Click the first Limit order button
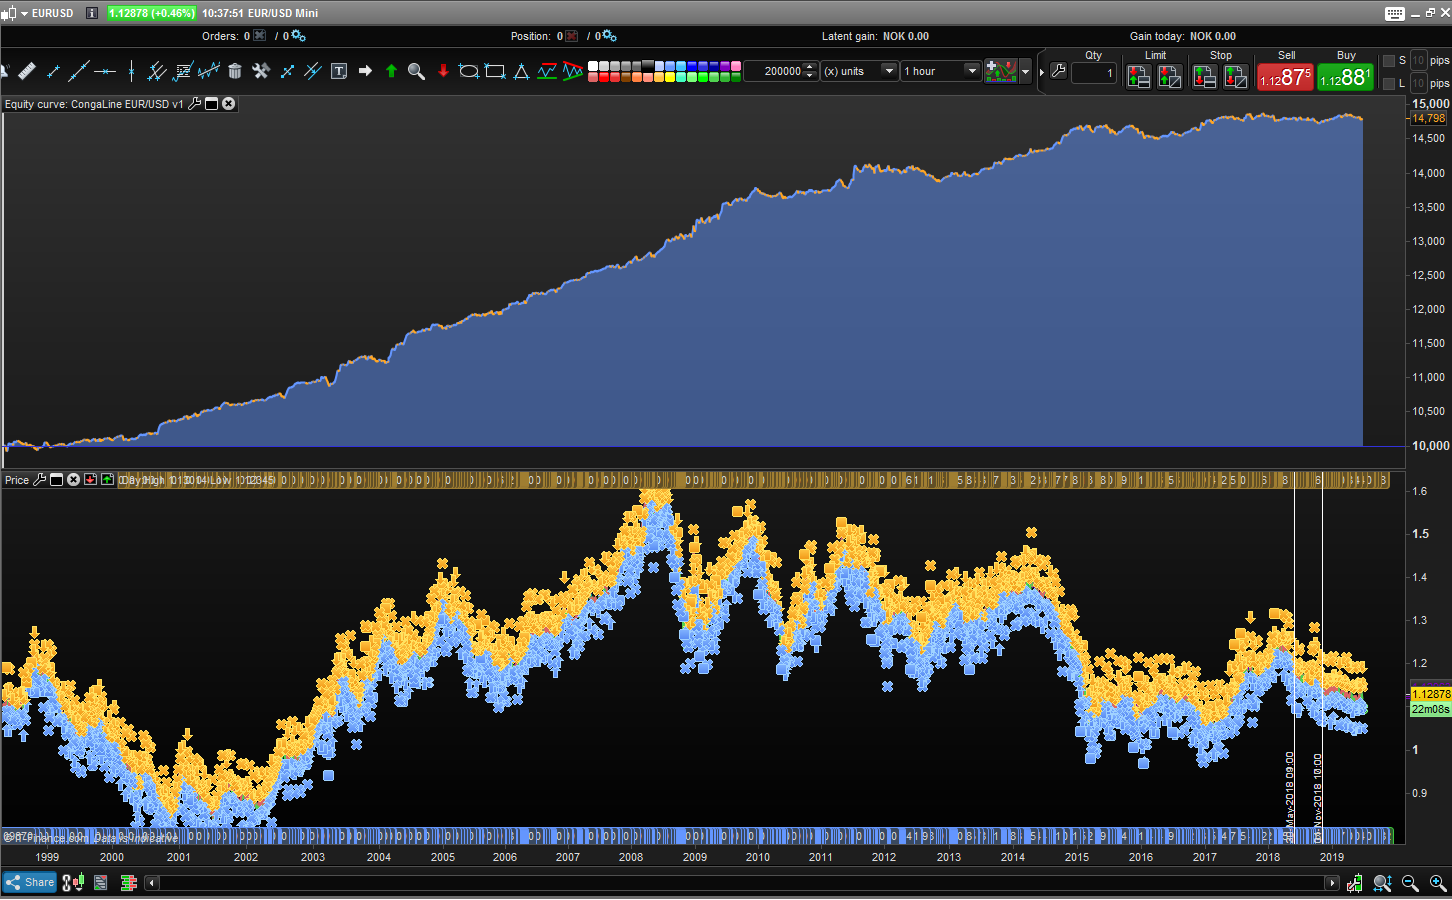Screen dimensions: 1452x900 [1139, 77]
